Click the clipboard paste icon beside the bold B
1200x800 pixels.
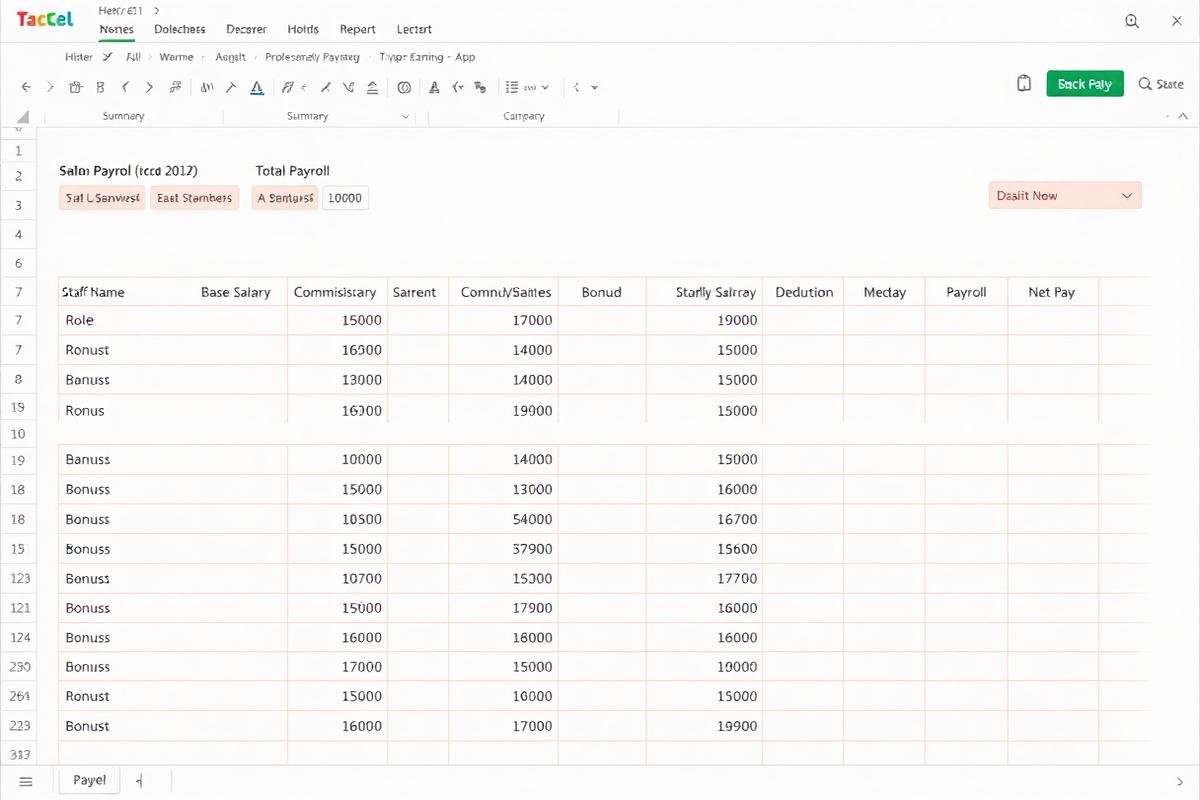(75, 88)
